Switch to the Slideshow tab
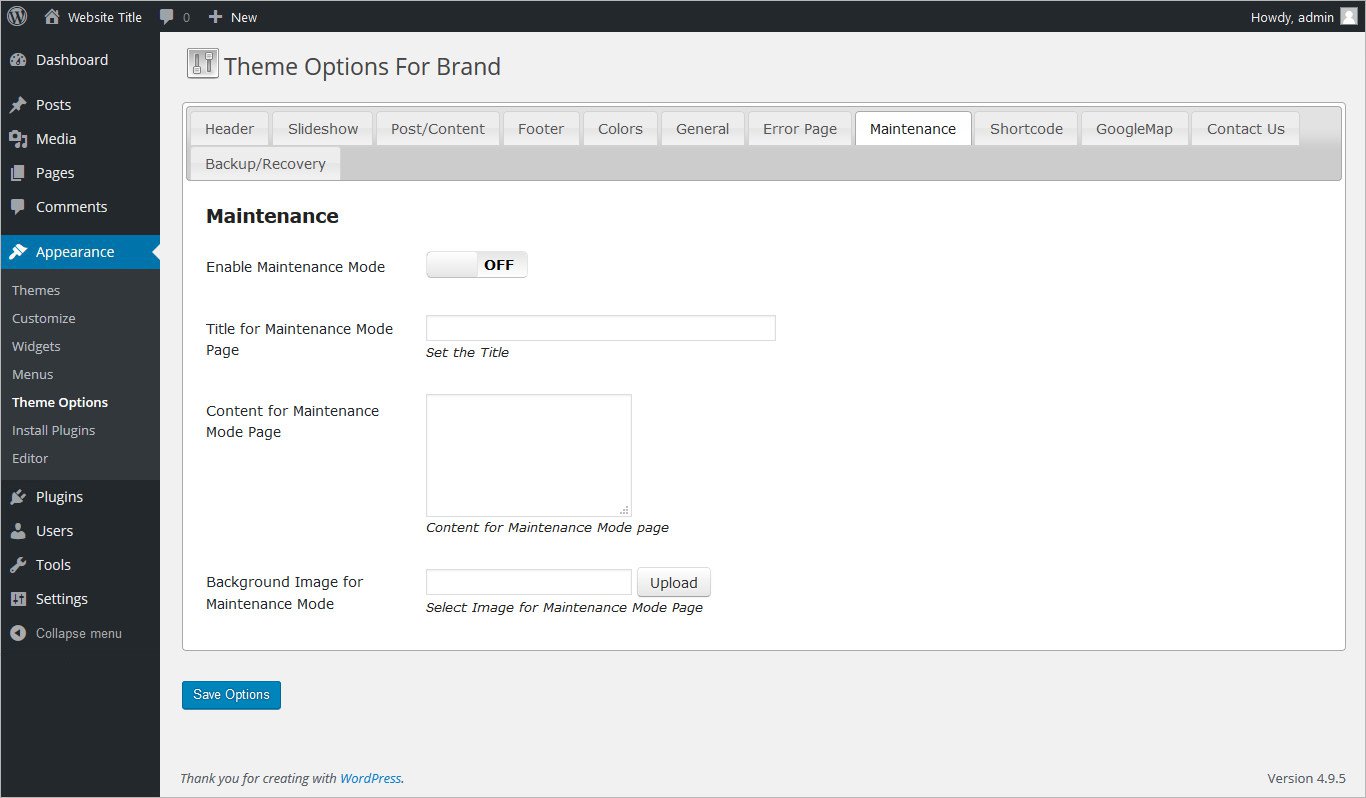 [323, 128]
